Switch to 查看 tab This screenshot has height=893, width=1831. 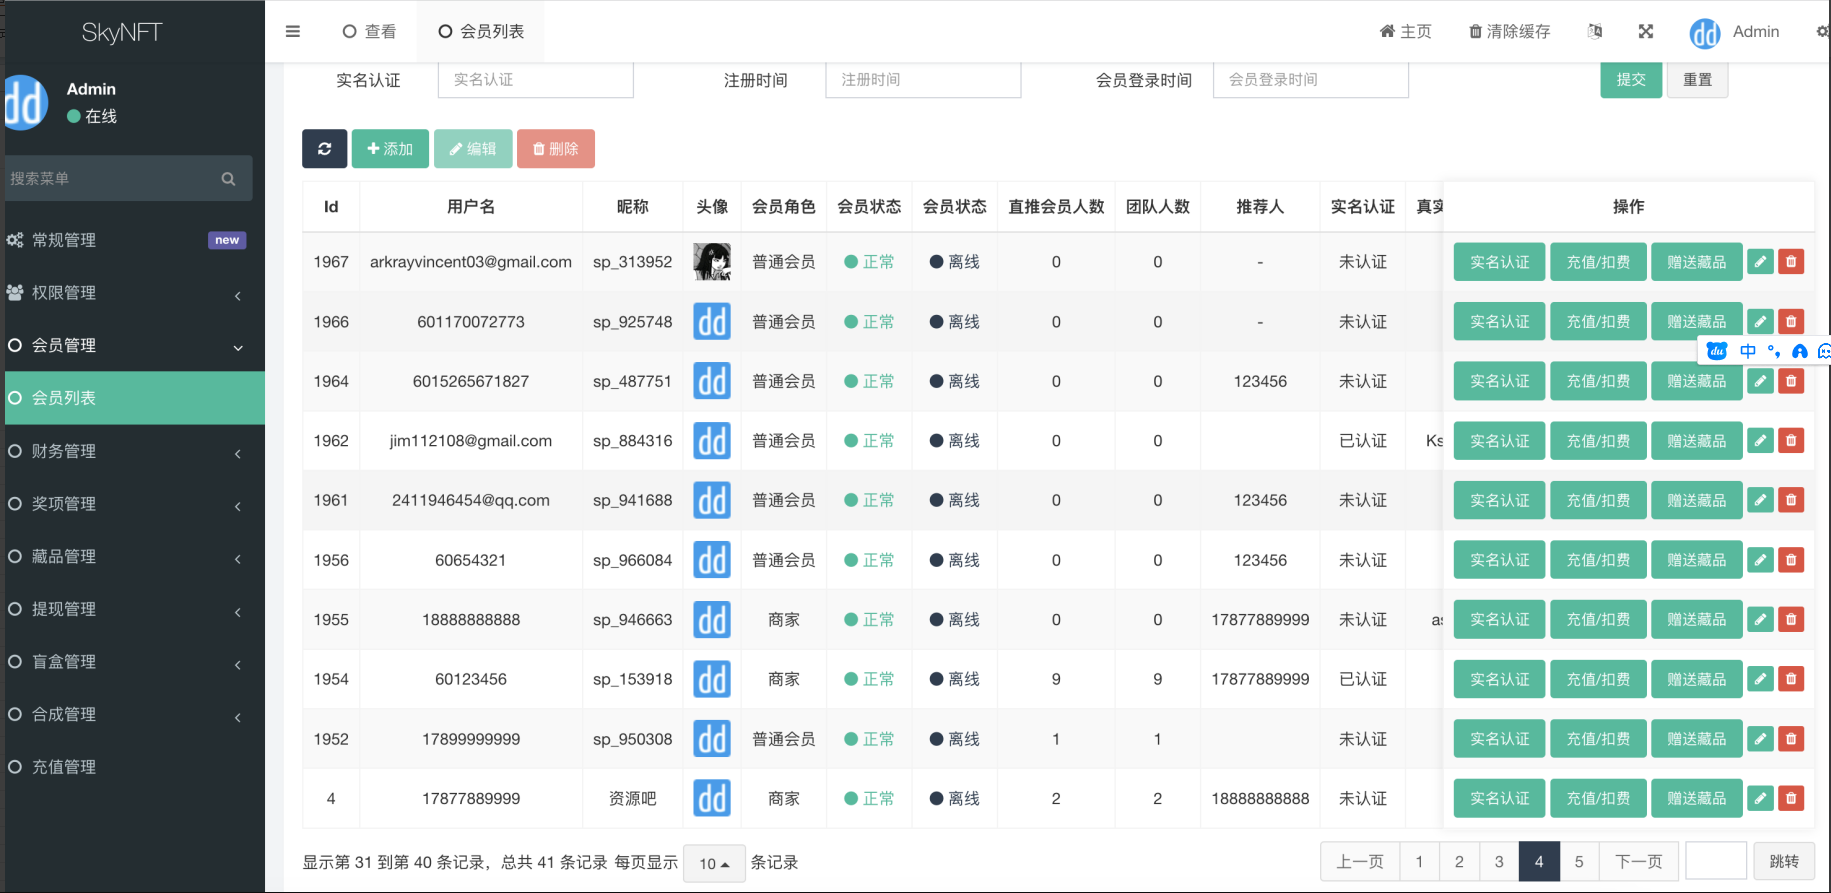[x=369, y=32]
